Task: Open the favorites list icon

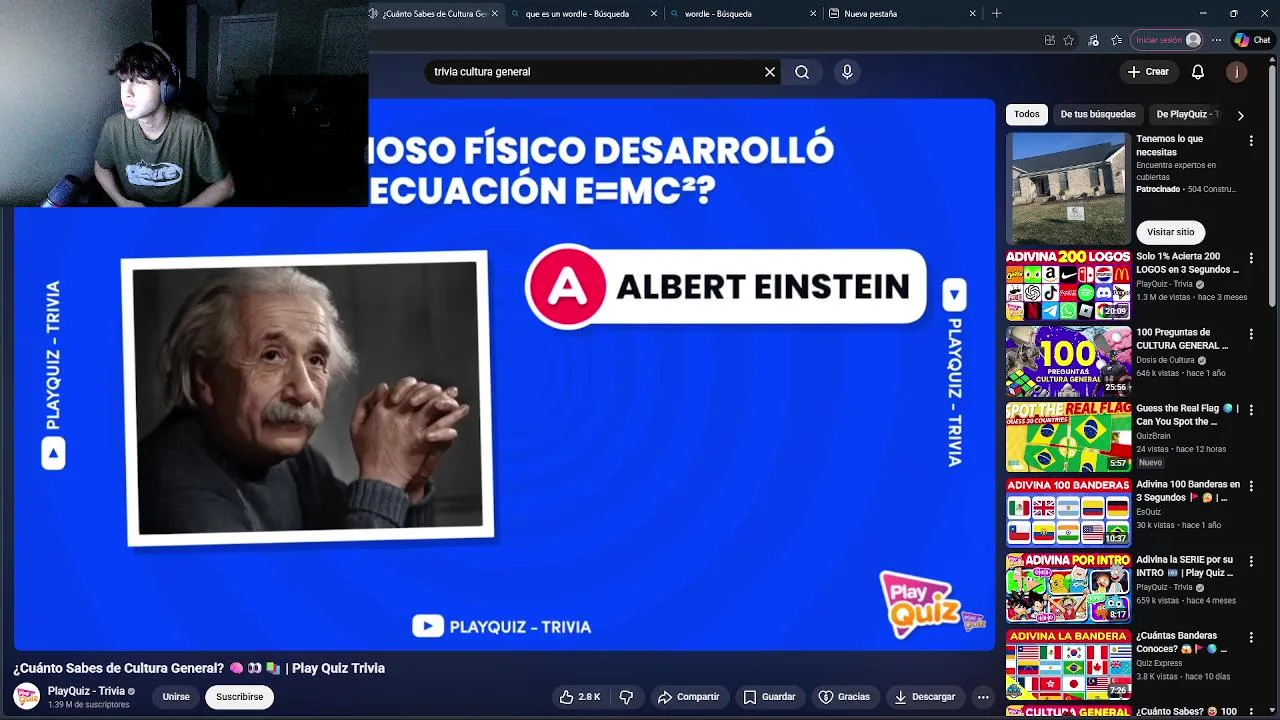Action: (x=1116, y=40)
